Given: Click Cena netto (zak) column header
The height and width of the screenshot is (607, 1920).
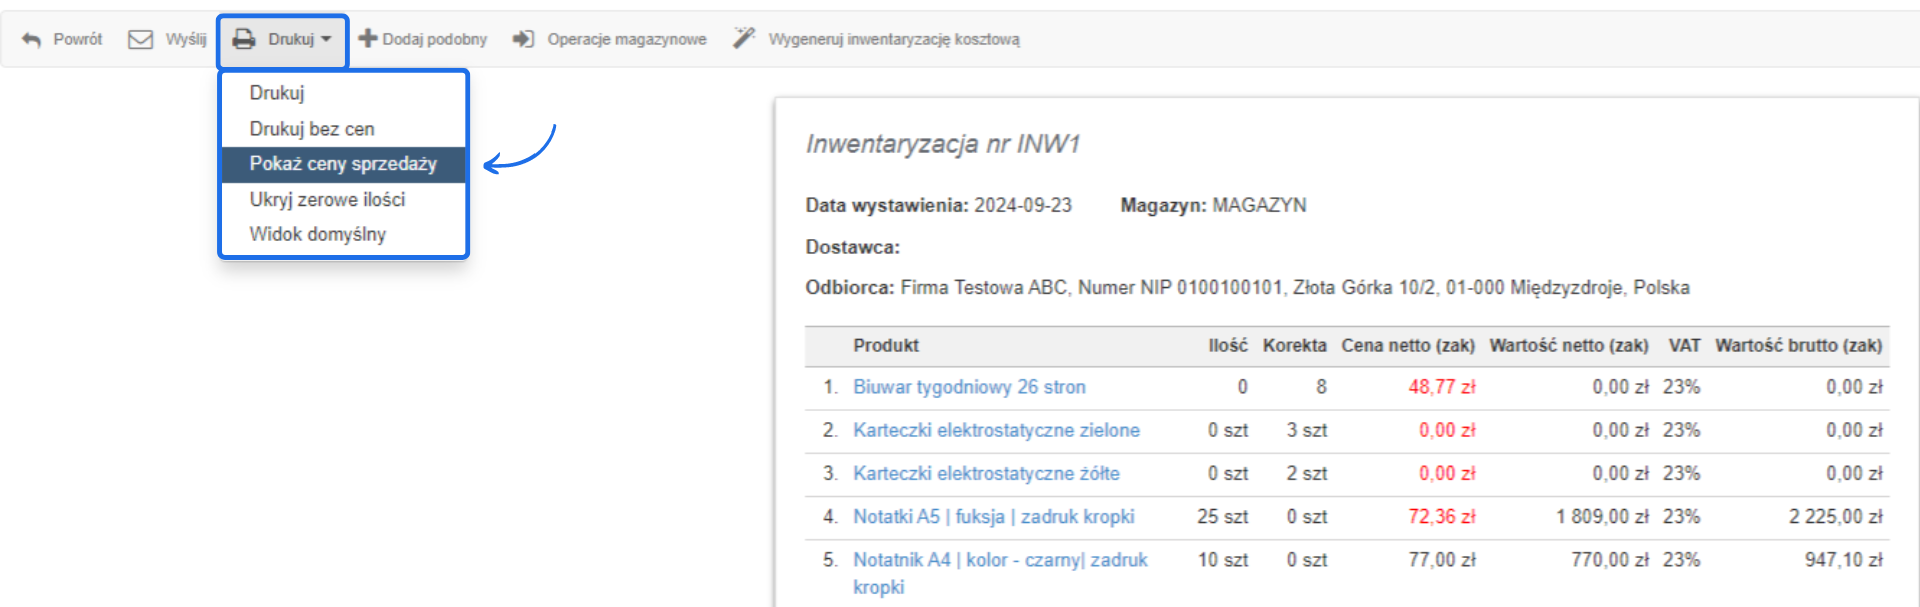Looking at the screenshot, I should [x=1408, y=345].
